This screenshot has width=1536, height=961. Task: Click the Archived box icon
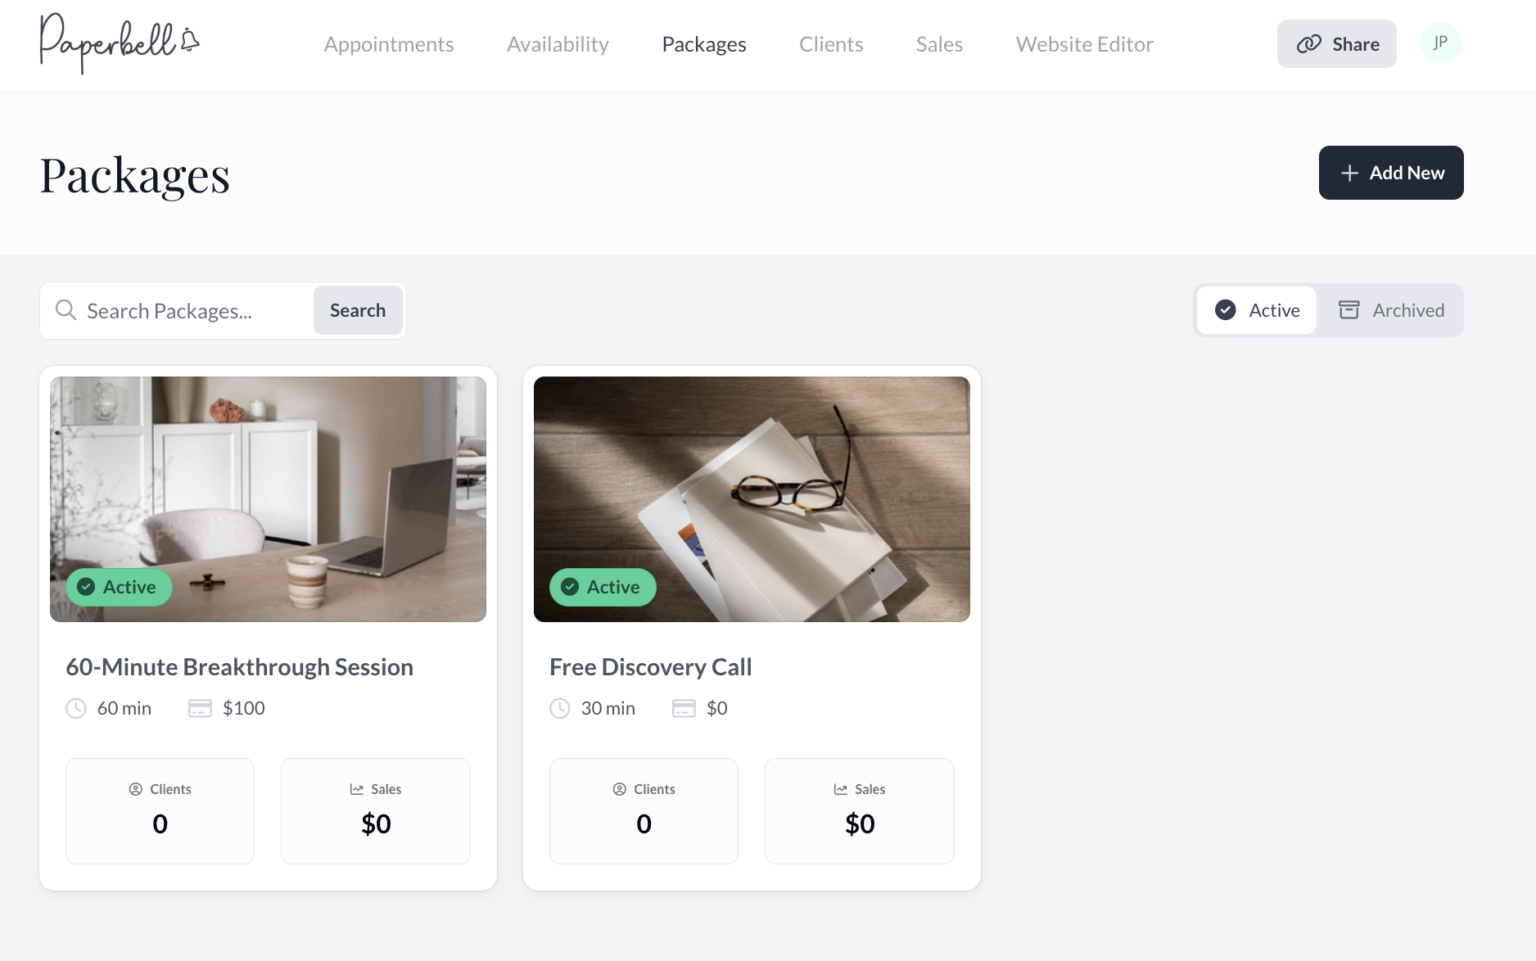click(1349, 310)
